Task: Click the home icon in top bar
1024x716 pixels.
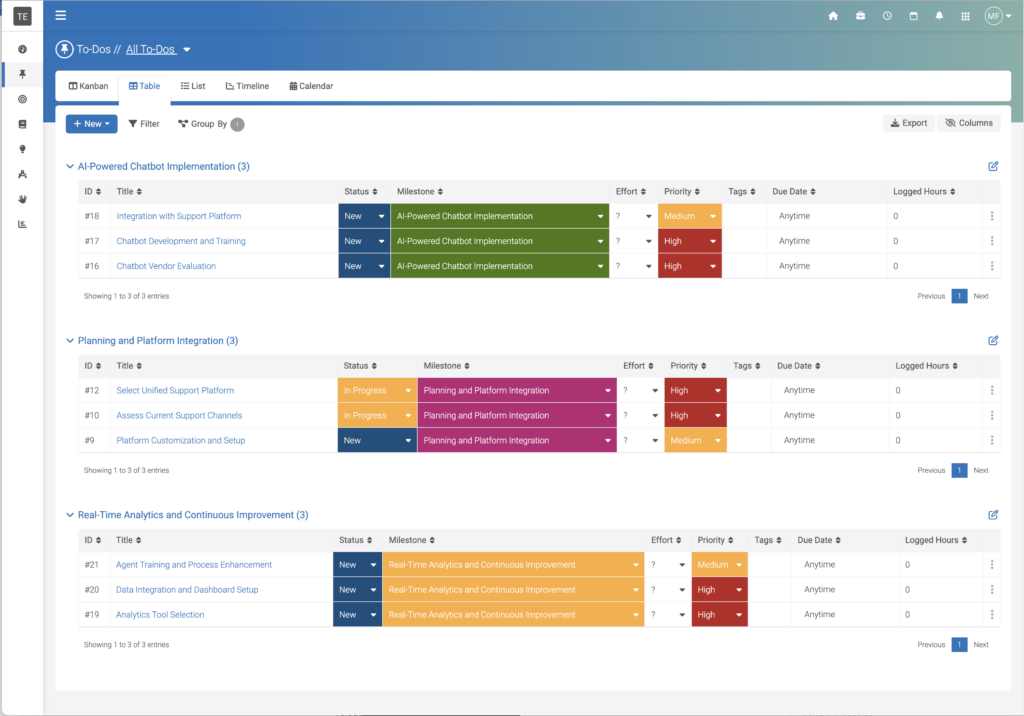Action: [x=833, y=16]
